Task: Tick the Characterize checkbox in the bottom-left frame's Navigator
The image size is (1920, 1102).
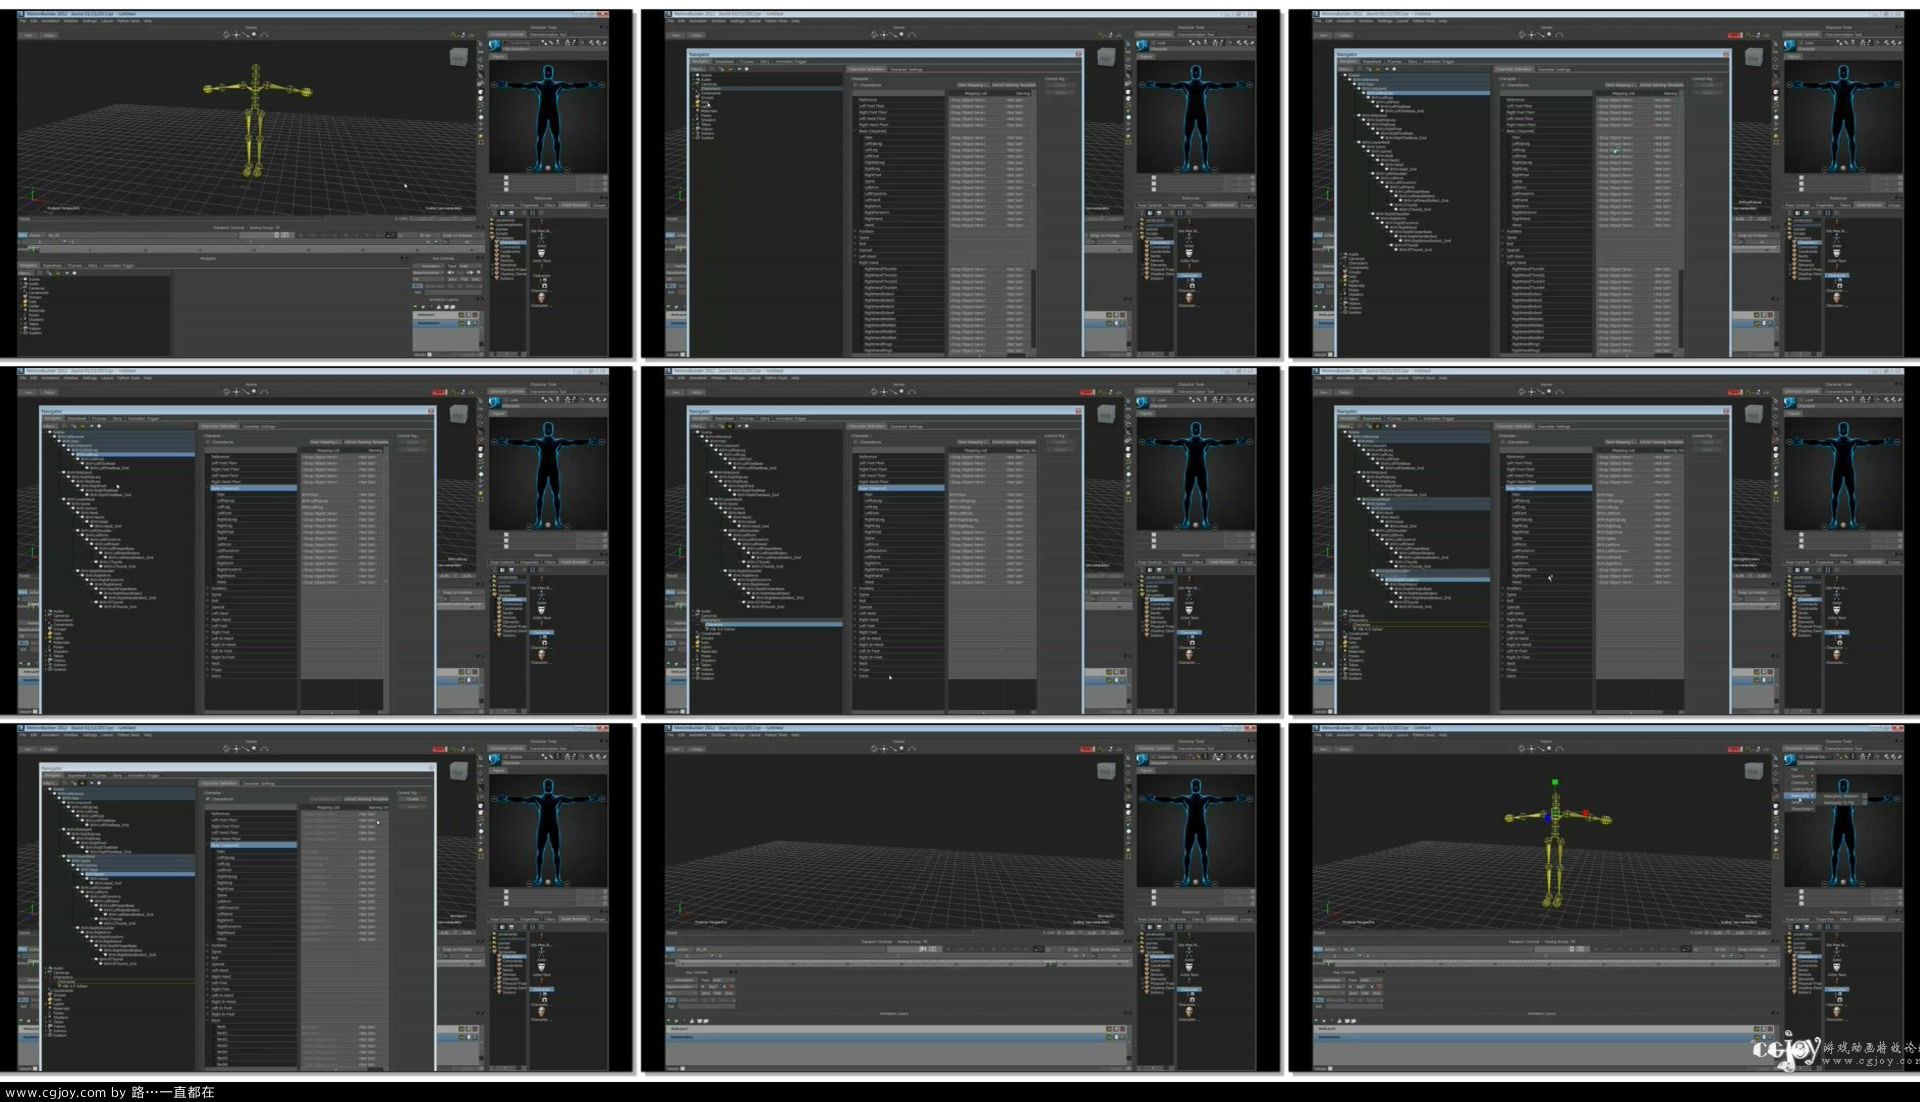Action: pyautogui.click(x=208, y=799)
